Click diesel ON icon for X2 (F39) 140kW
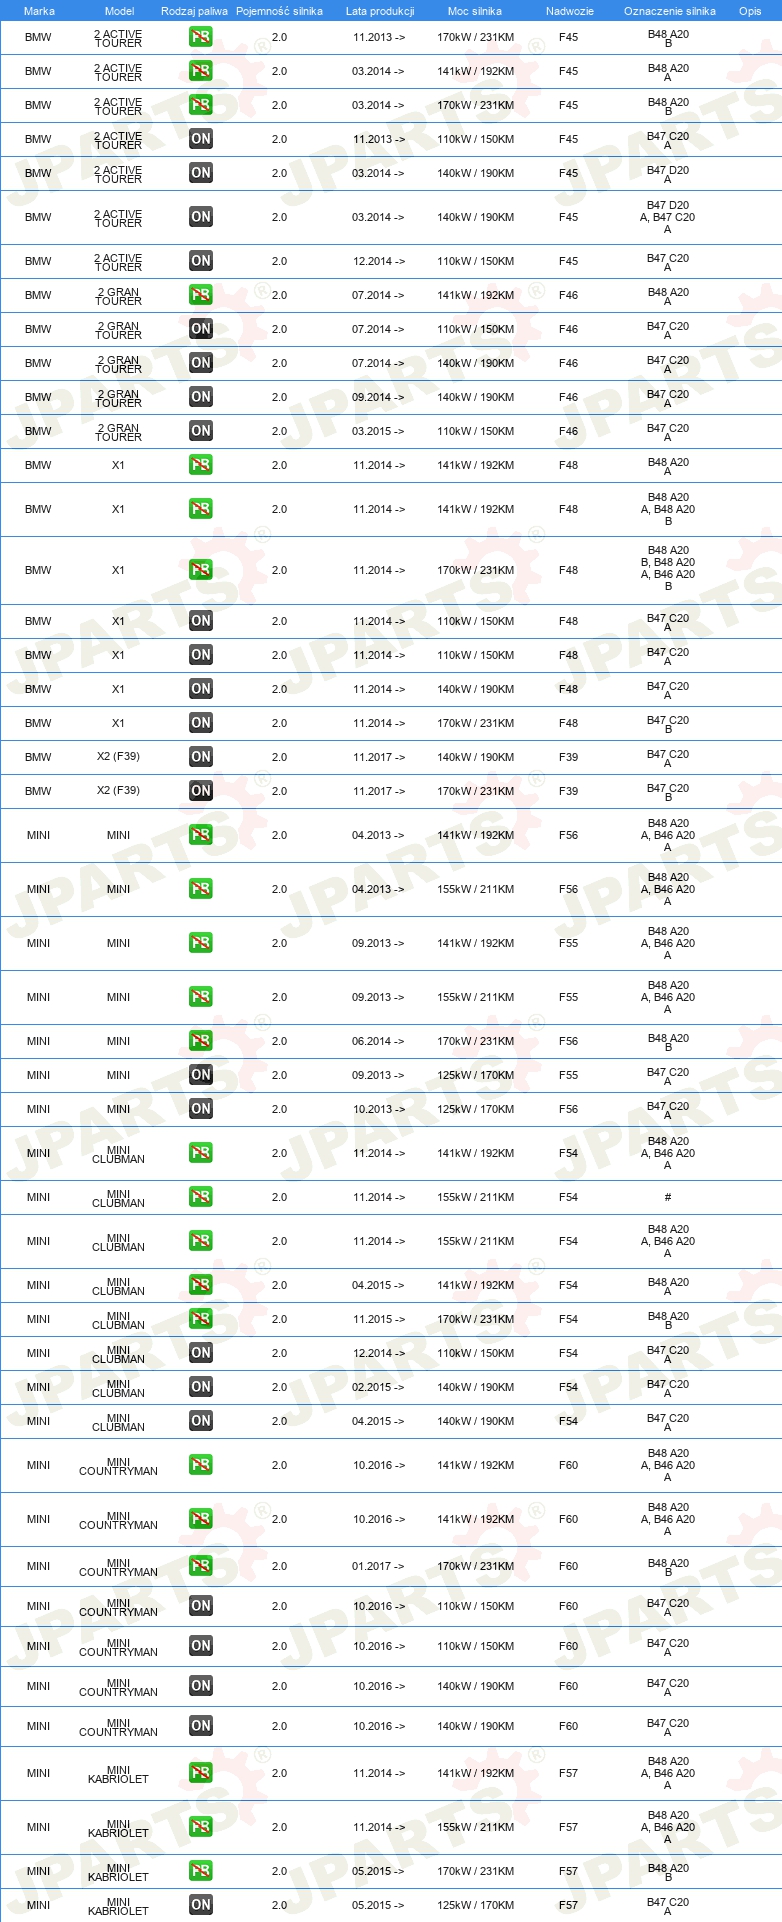Viewport: 782px width, 1922px height. tap(201, 757)
